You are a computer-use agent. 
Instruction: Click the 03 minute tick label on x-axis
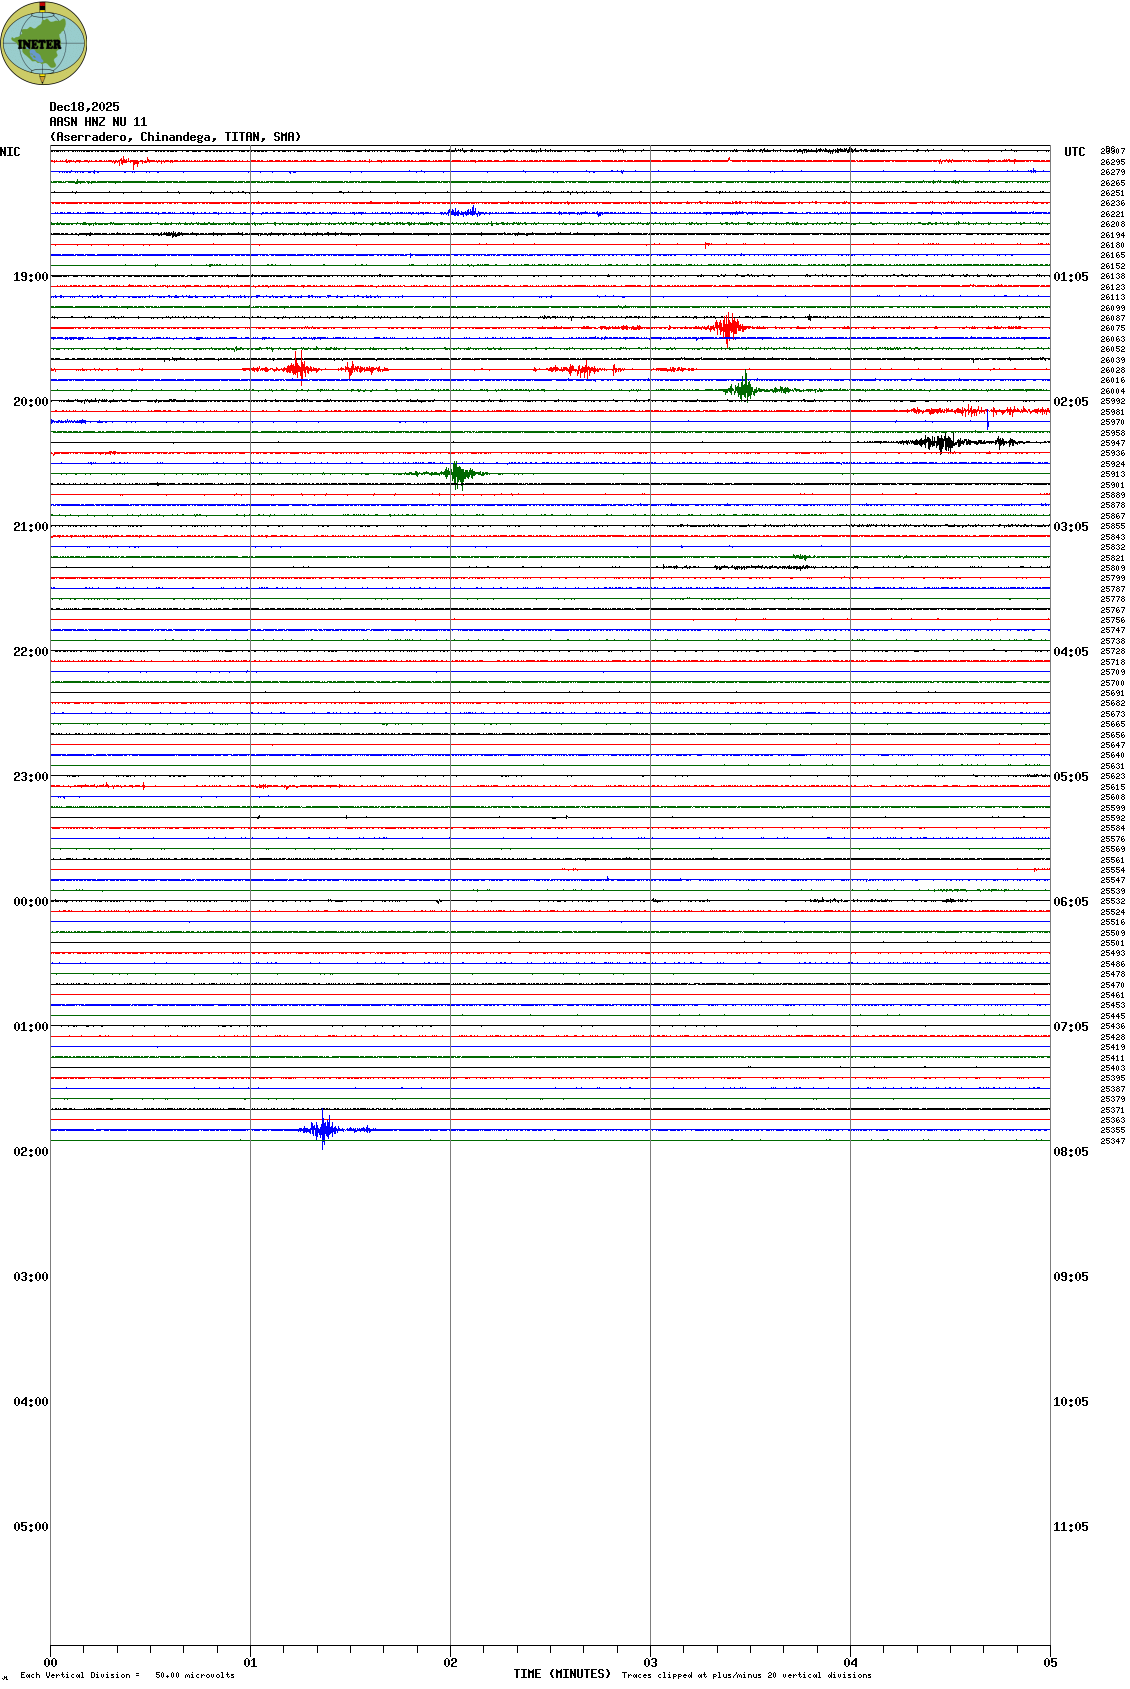coord(650,1663)
